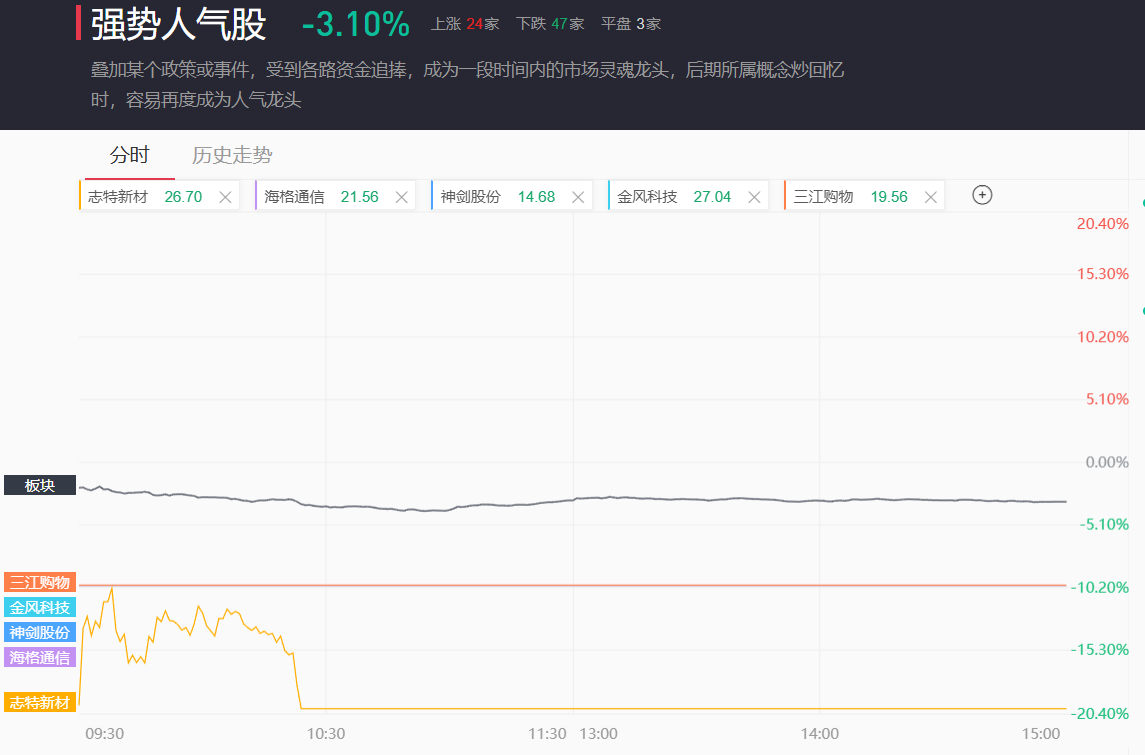Click the 志特新材 yellow legend label
The width and height of the screenshot is (1145, 755).
40,703
